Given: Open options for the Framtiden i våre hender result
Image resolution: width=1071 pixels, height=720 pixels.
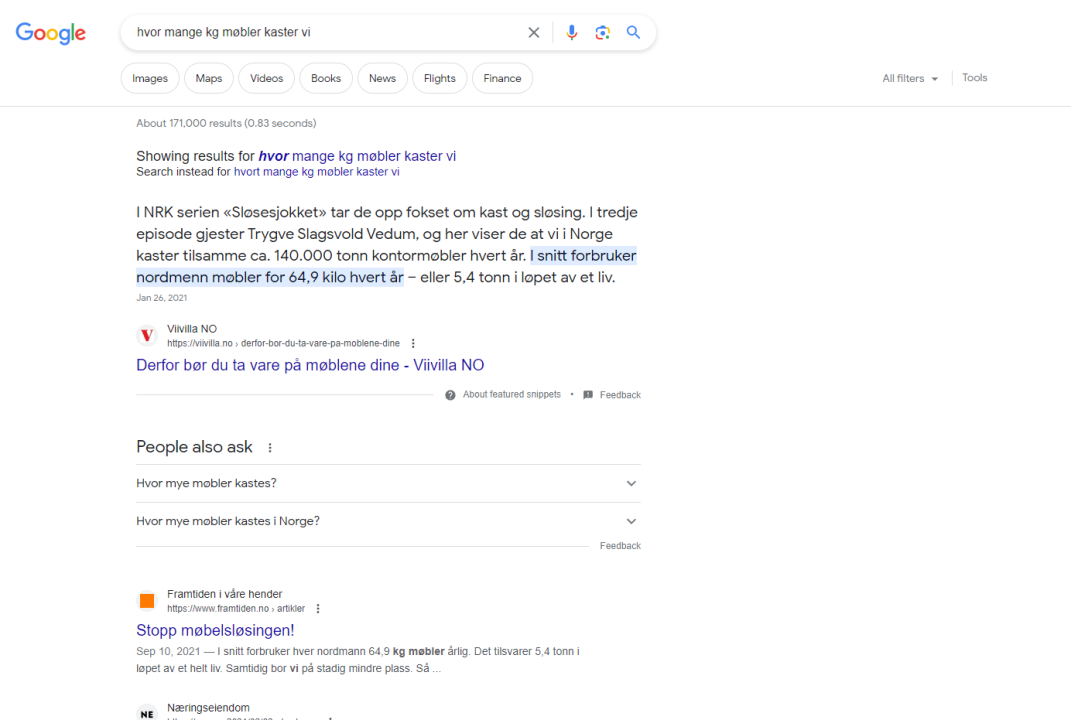Looking at the screenshot, I should [x=317, y=608].
